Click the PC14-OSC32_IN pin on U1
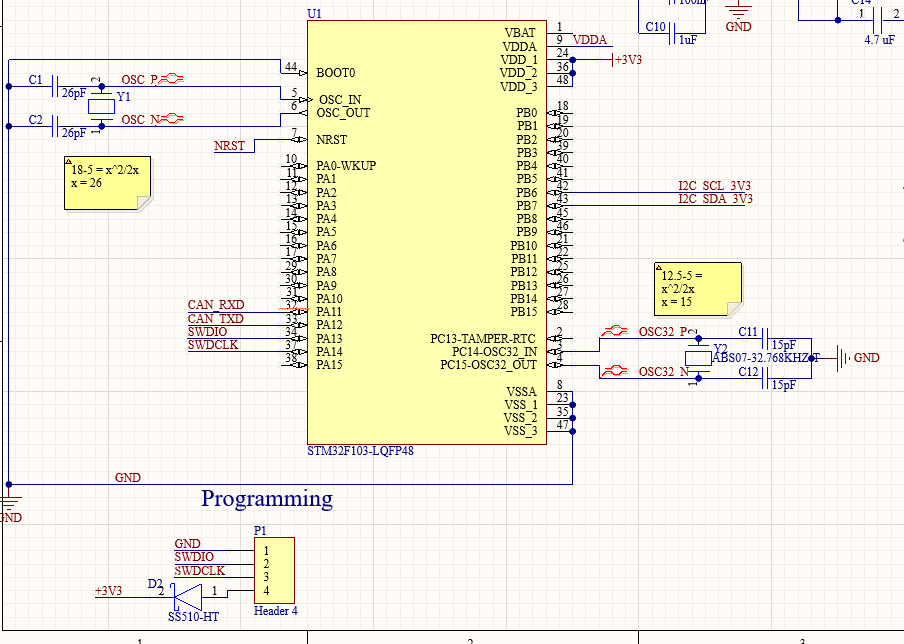Image resolution: width=904 pixels, height=644 pixels. (559, 352)
